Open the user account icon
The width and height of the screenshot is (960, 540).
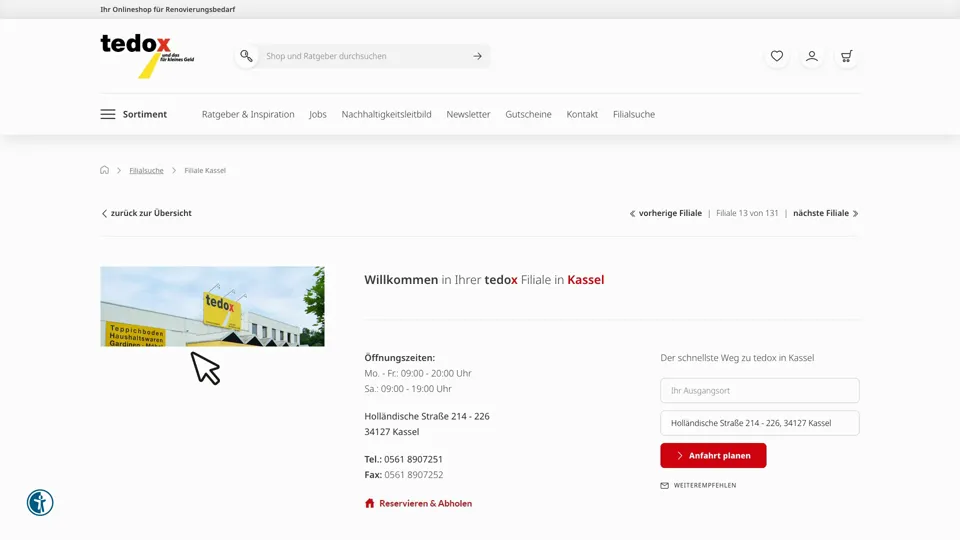point(812,56)
